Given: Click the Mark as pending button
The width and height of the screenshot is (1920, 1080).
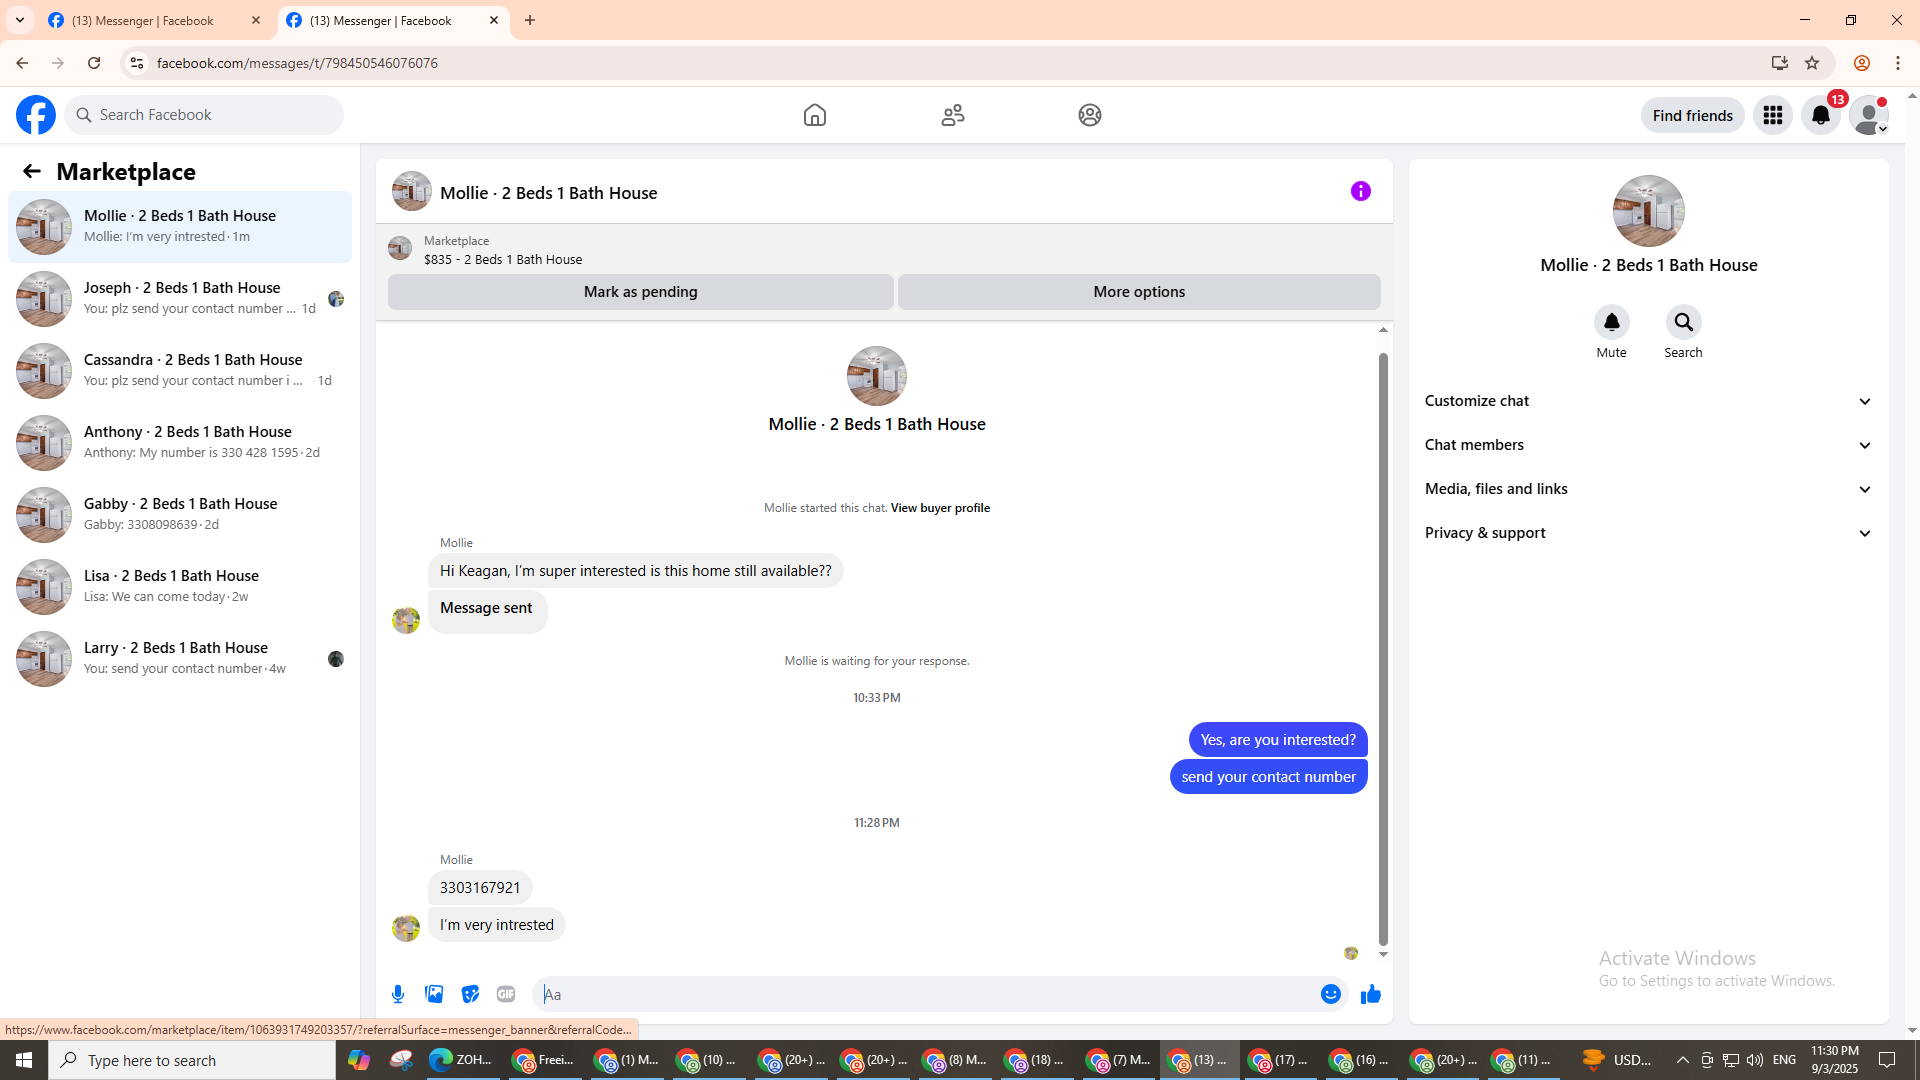Looking at the screenshot, I should (641, 292).
